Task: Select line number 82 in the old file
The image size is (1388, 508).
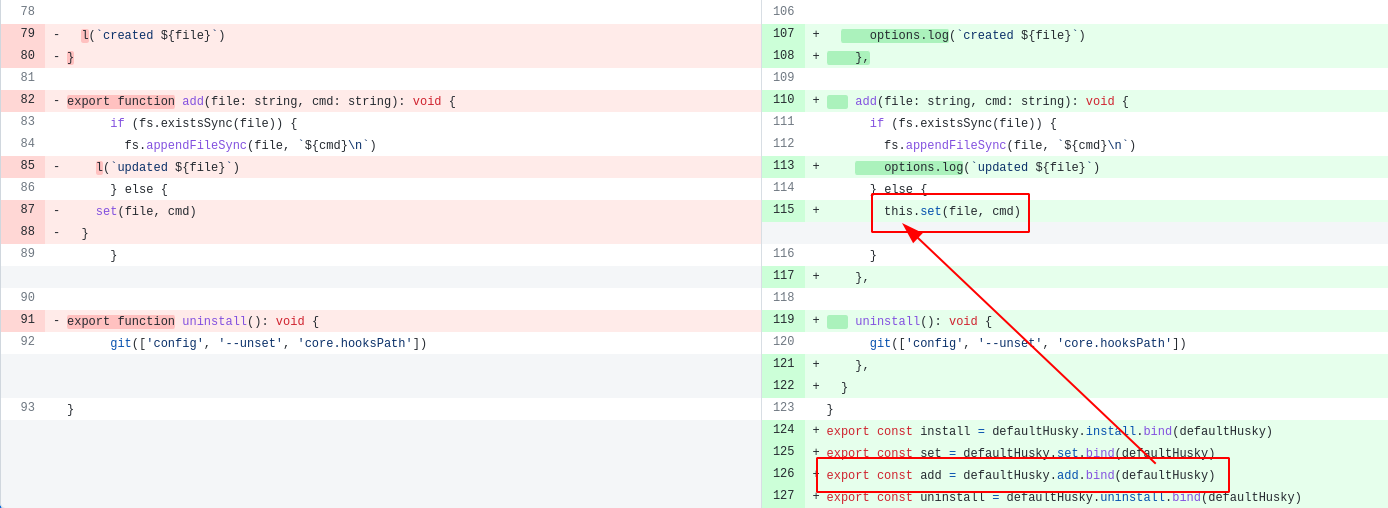Action: [27, 101]
